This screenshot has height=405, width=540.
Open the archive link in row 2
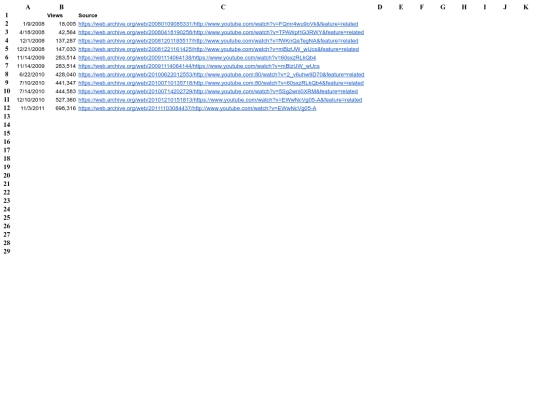coord(218,24)
